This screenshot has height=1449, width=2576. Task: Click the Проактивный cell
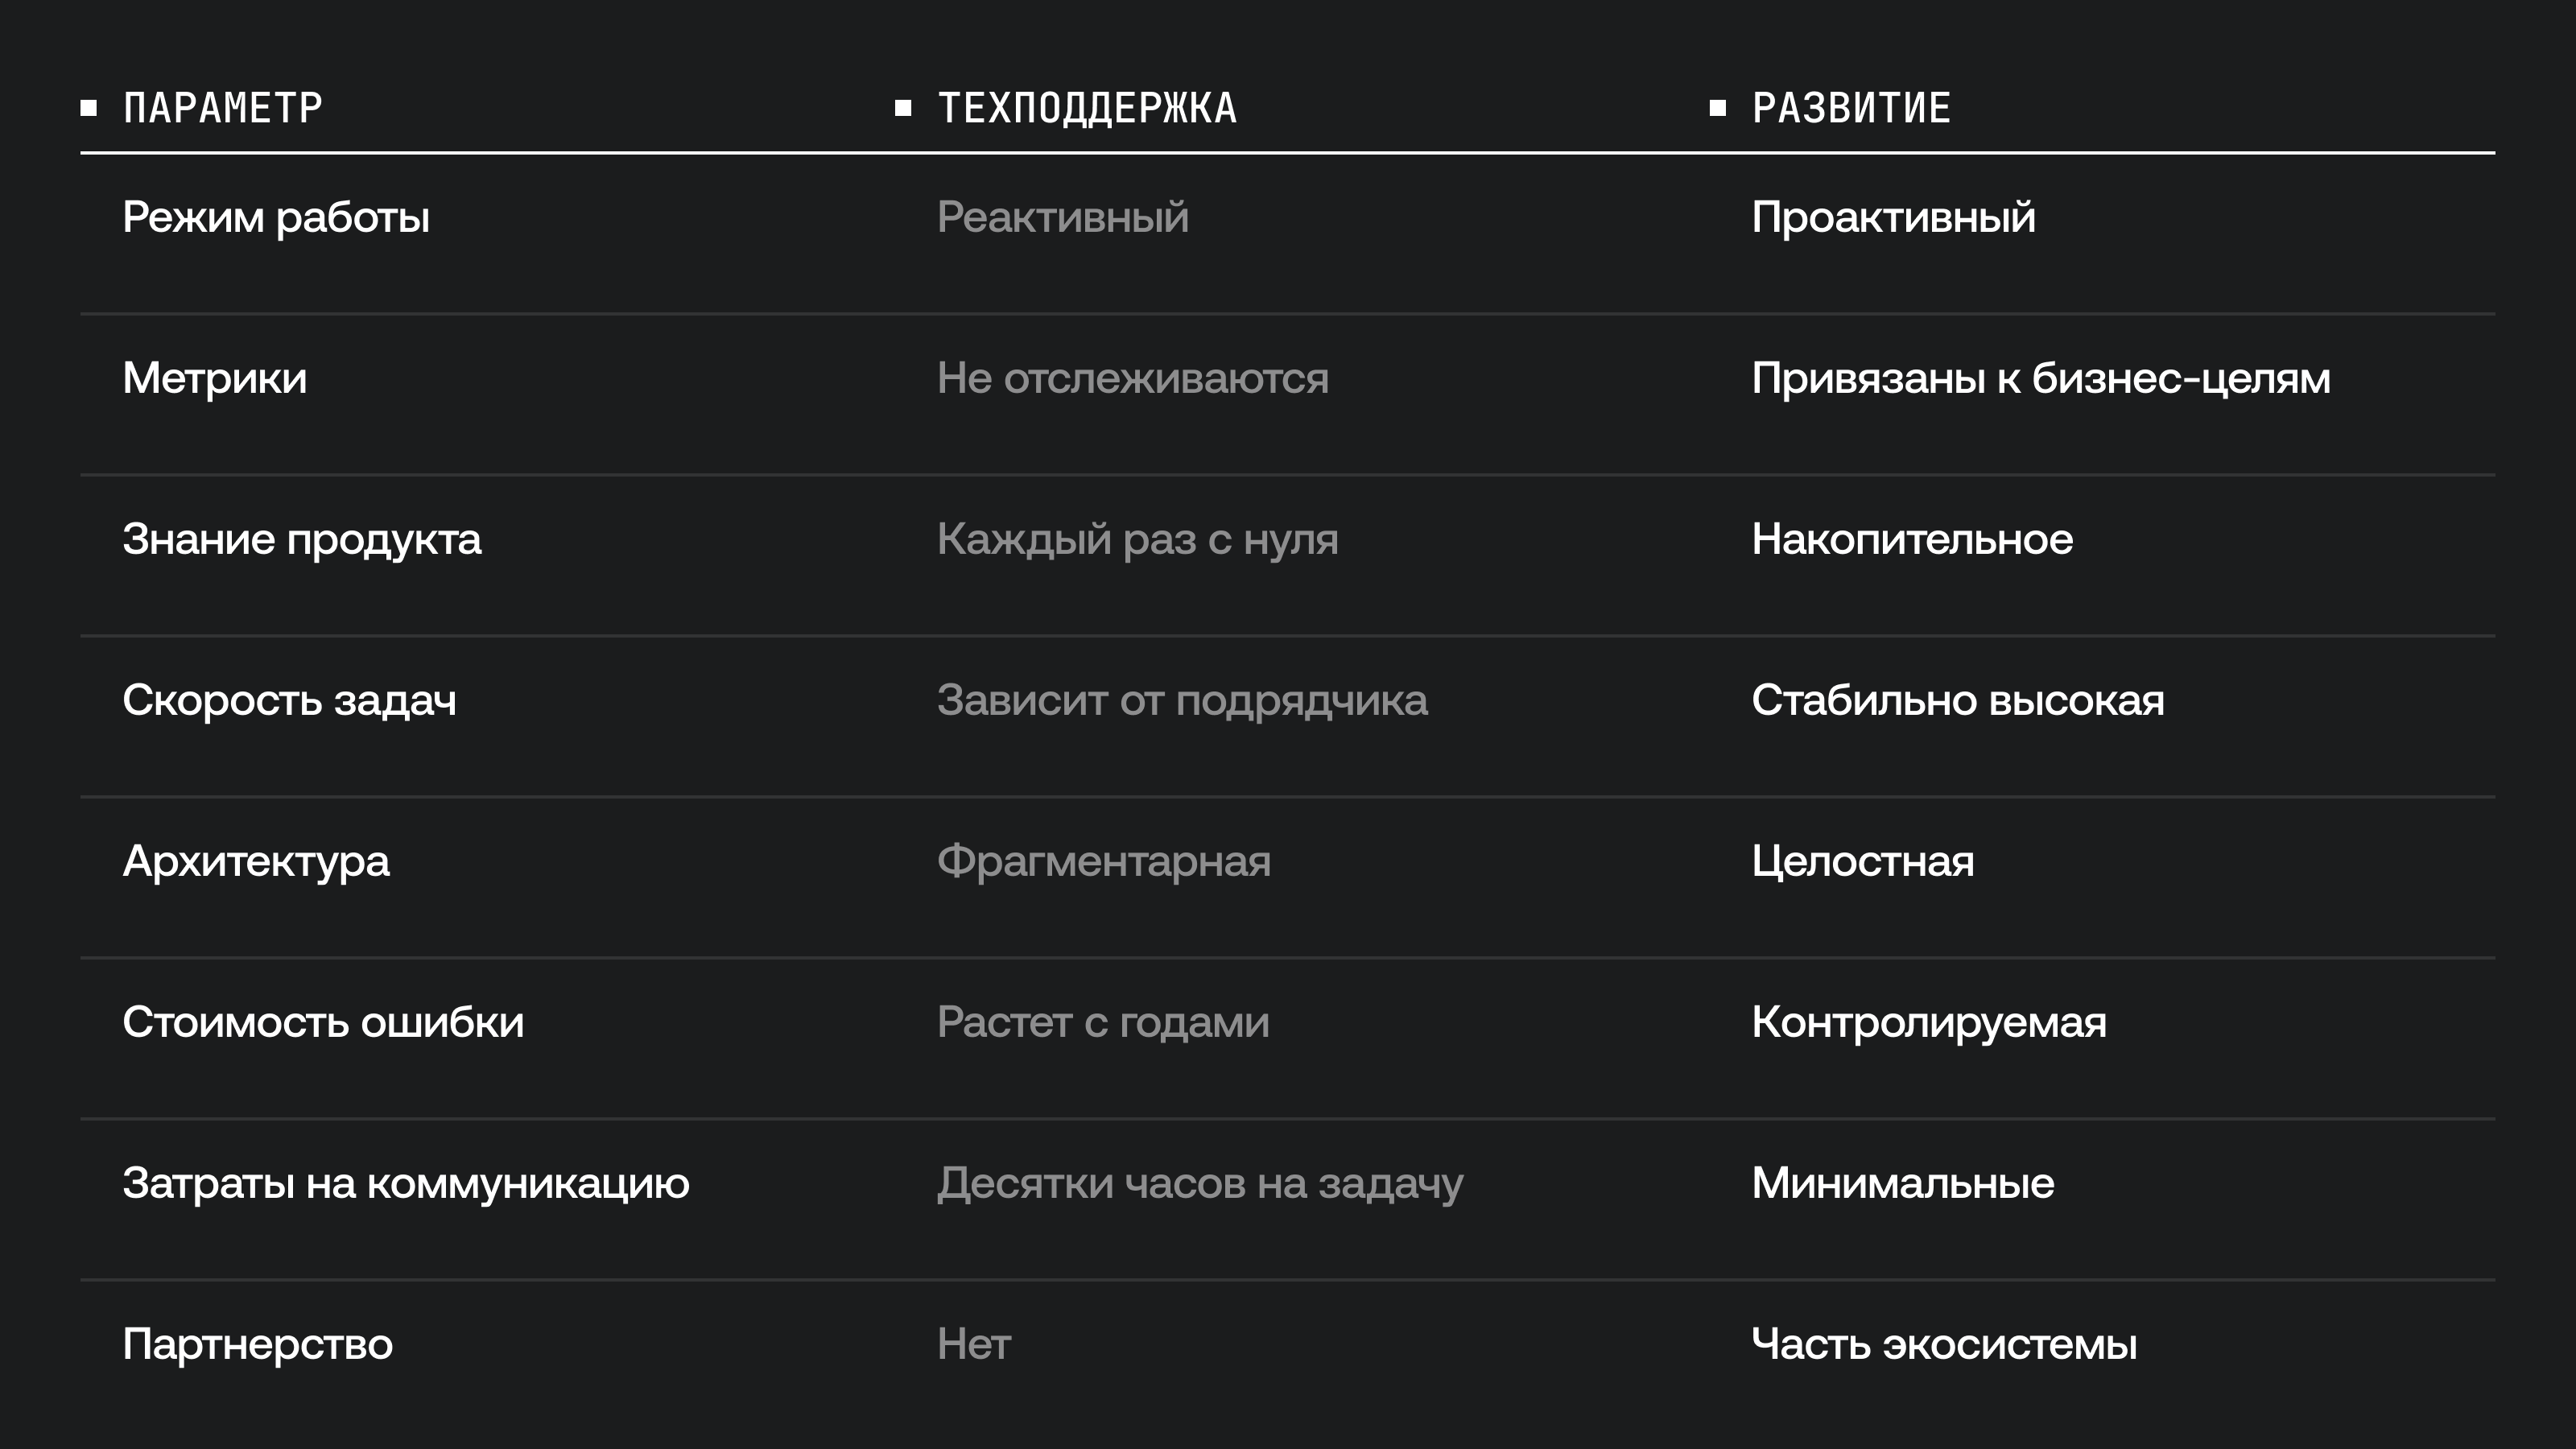pyautogui.click(x=1893, y=218)
